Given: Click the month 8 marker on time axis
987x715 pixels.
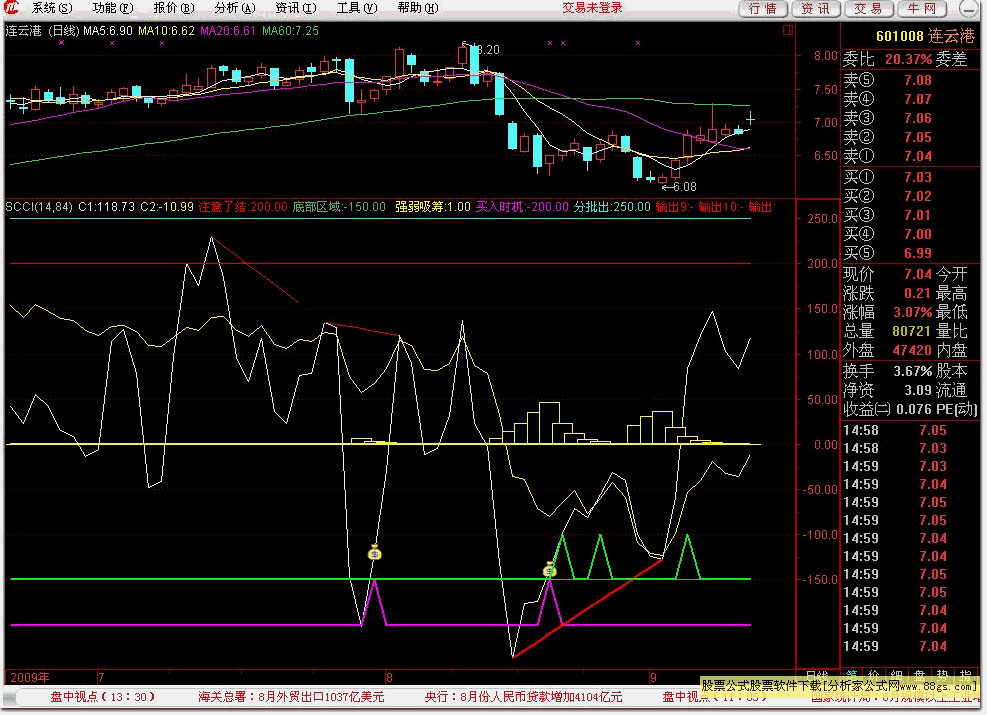Looking at the screenshot, I should pos(389,677).
